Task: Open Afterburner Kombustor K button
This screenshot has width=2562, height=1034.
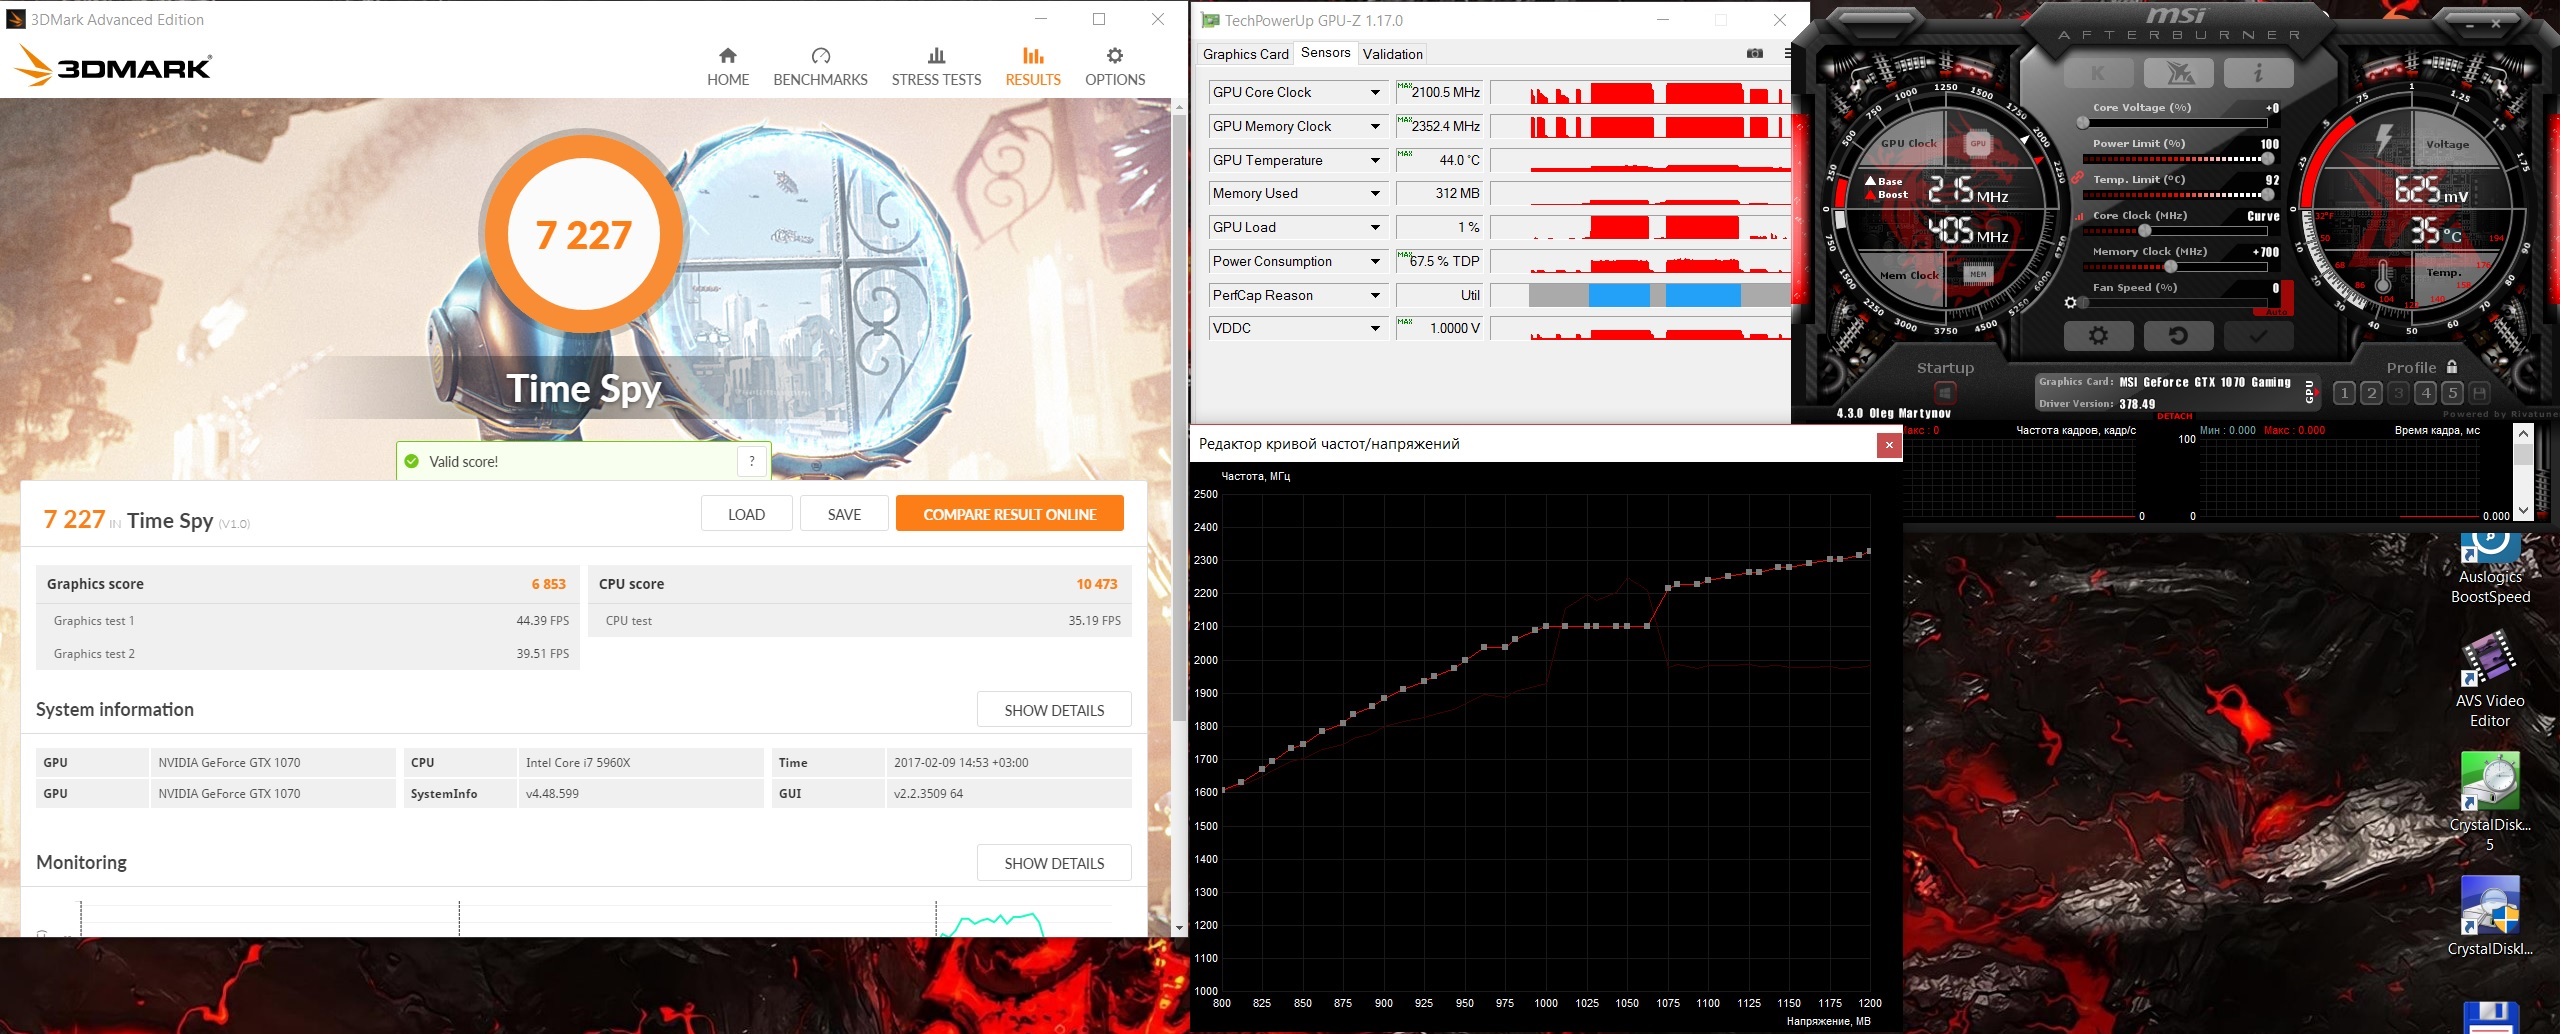Action: [2098, 73]
